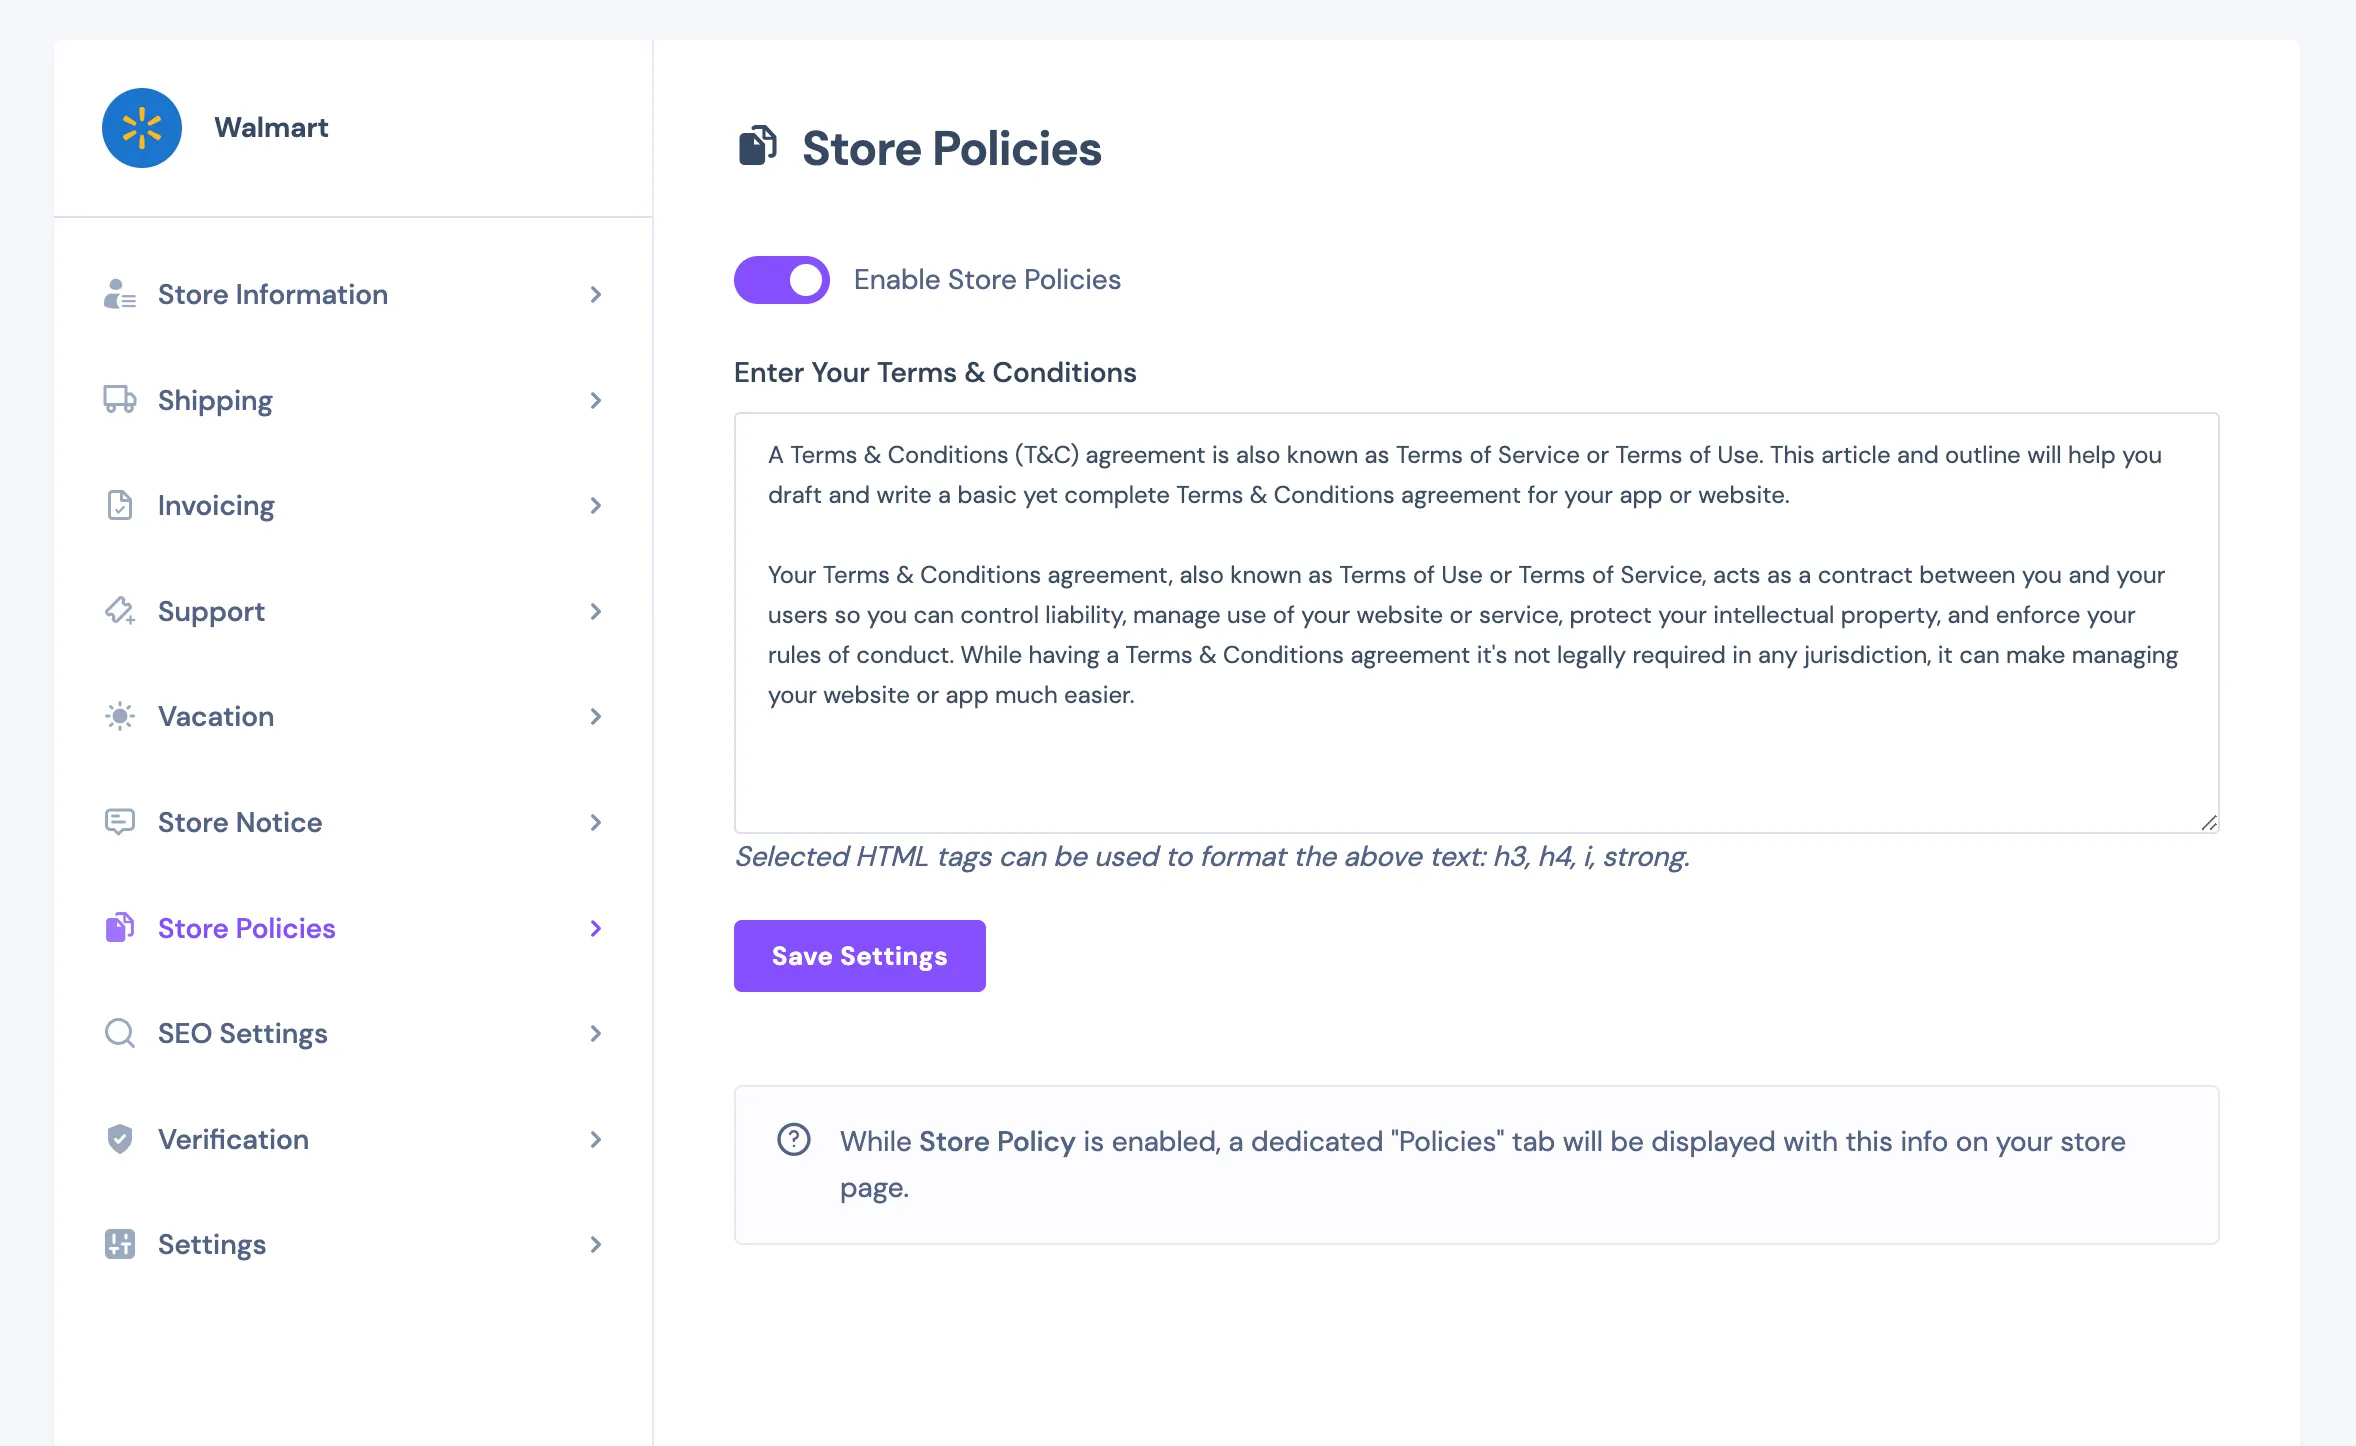Click the Verification shield icon
This screenshot has width=2356, height=1446.
coord(120,1139)
